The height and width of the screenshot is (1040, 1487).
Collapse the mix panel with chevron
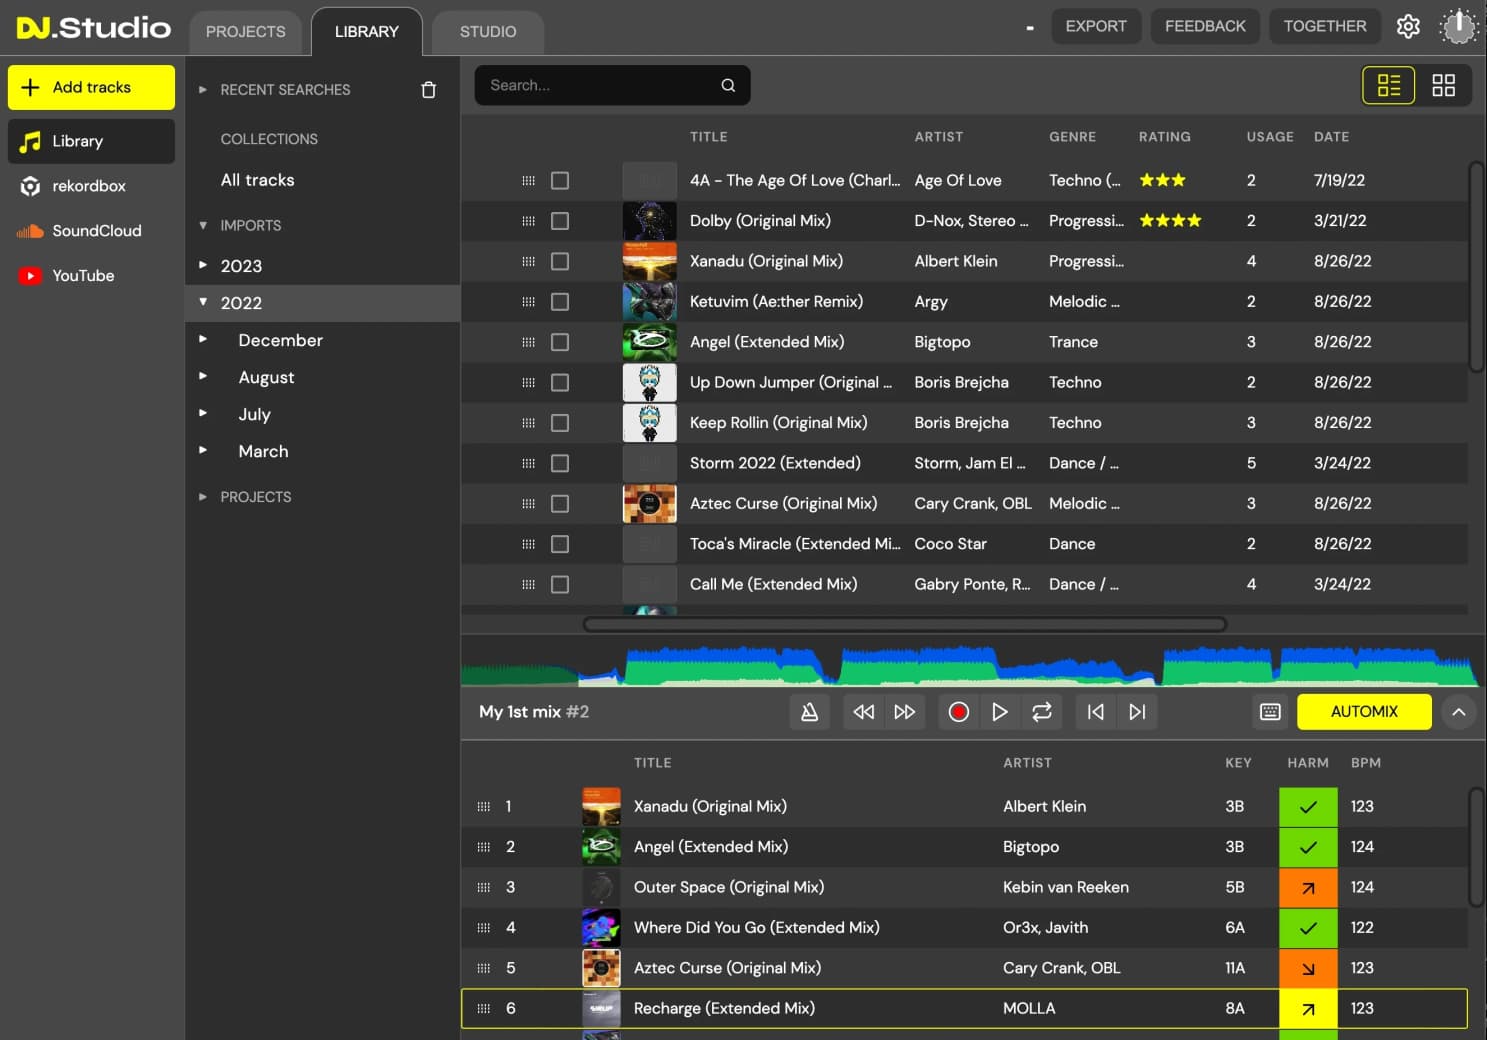coord(1459,712)
